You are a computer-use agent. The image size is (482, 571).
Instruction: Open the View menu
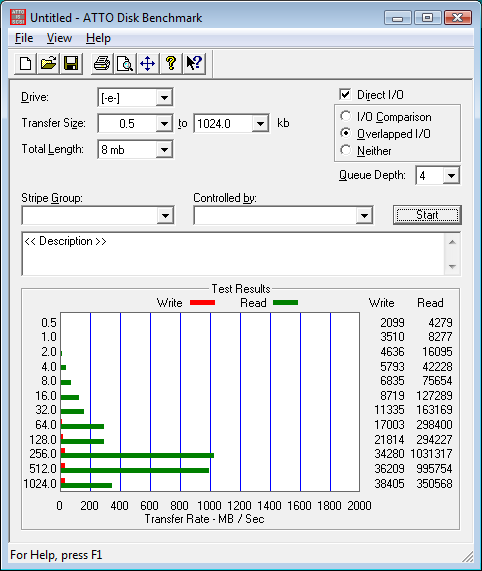pos(59,38)
